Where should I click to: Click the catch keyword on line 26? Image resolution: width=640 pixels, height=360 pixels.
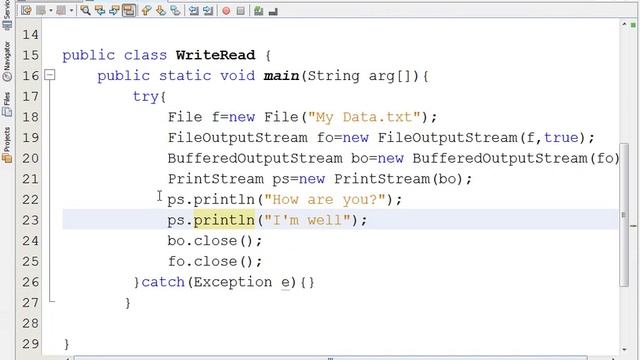(163, 282)
